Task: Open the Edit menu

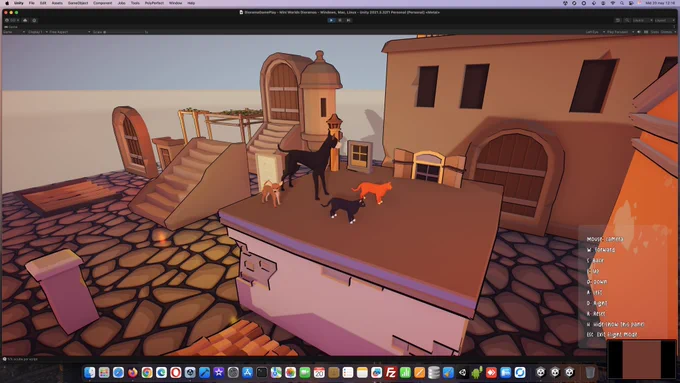Action: 43,3
